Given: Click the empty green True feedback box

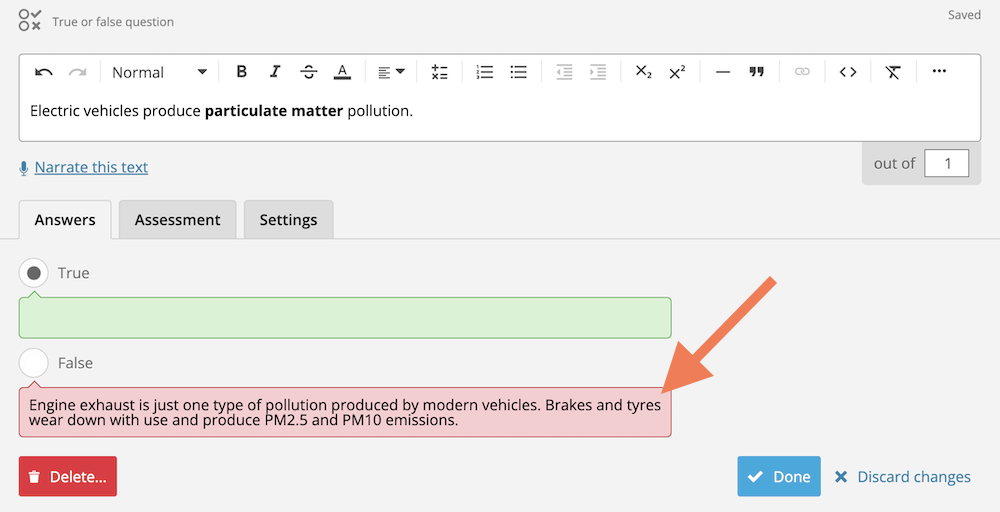Looking at the screenshot, I should (x=345, y=318).
